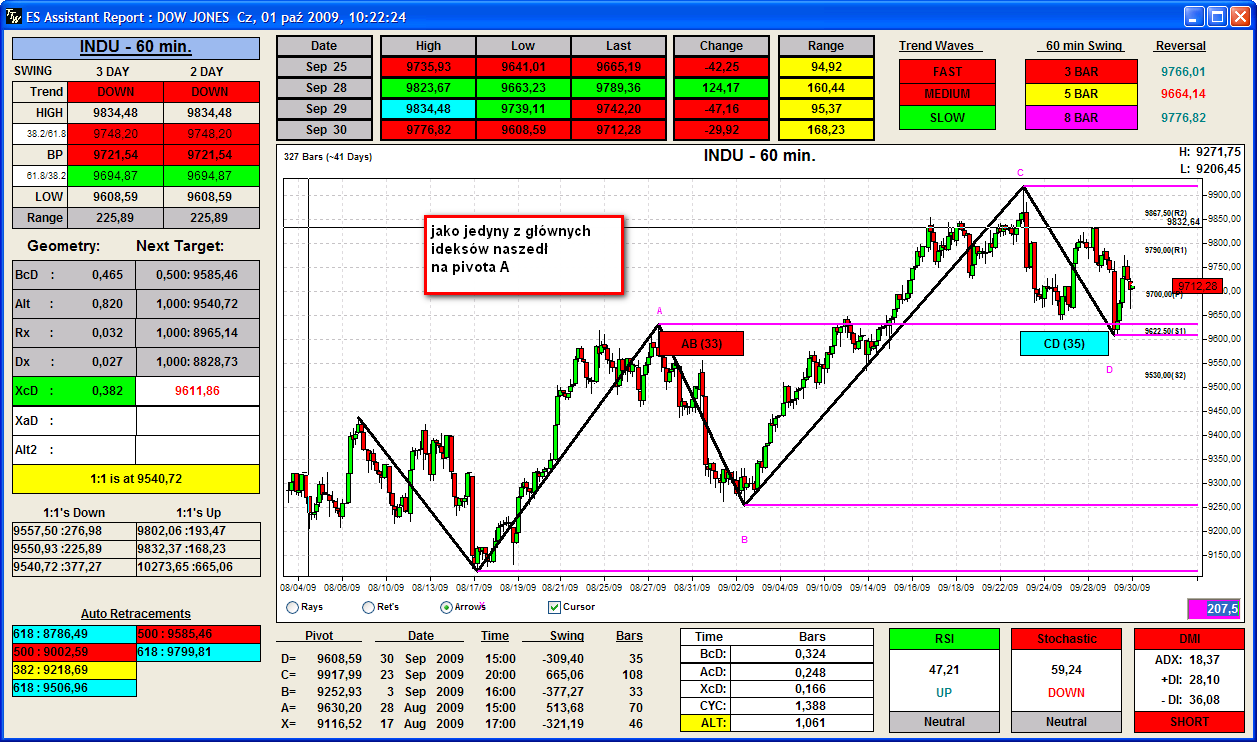Image resolution: width=1257 pixels, height=742 pixels.
Task: Click the 618 : 9506,96 retracement cell
Action: click(73, 688)
